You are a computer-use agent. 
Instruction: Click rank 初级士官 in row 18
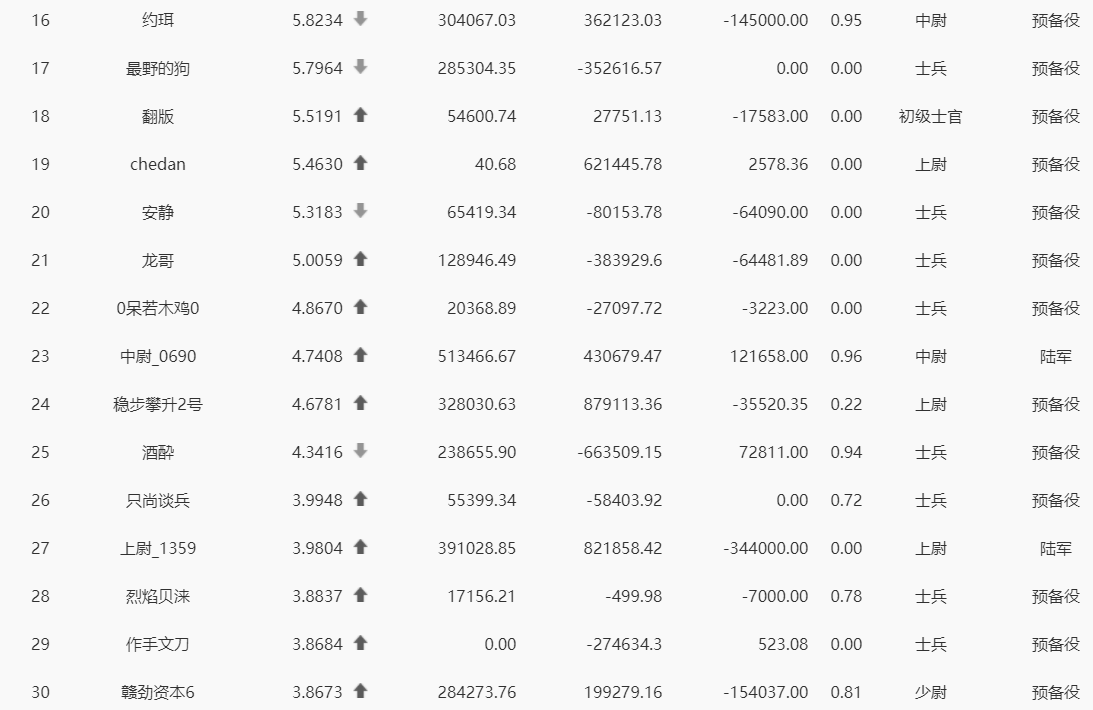coord(931,116)
